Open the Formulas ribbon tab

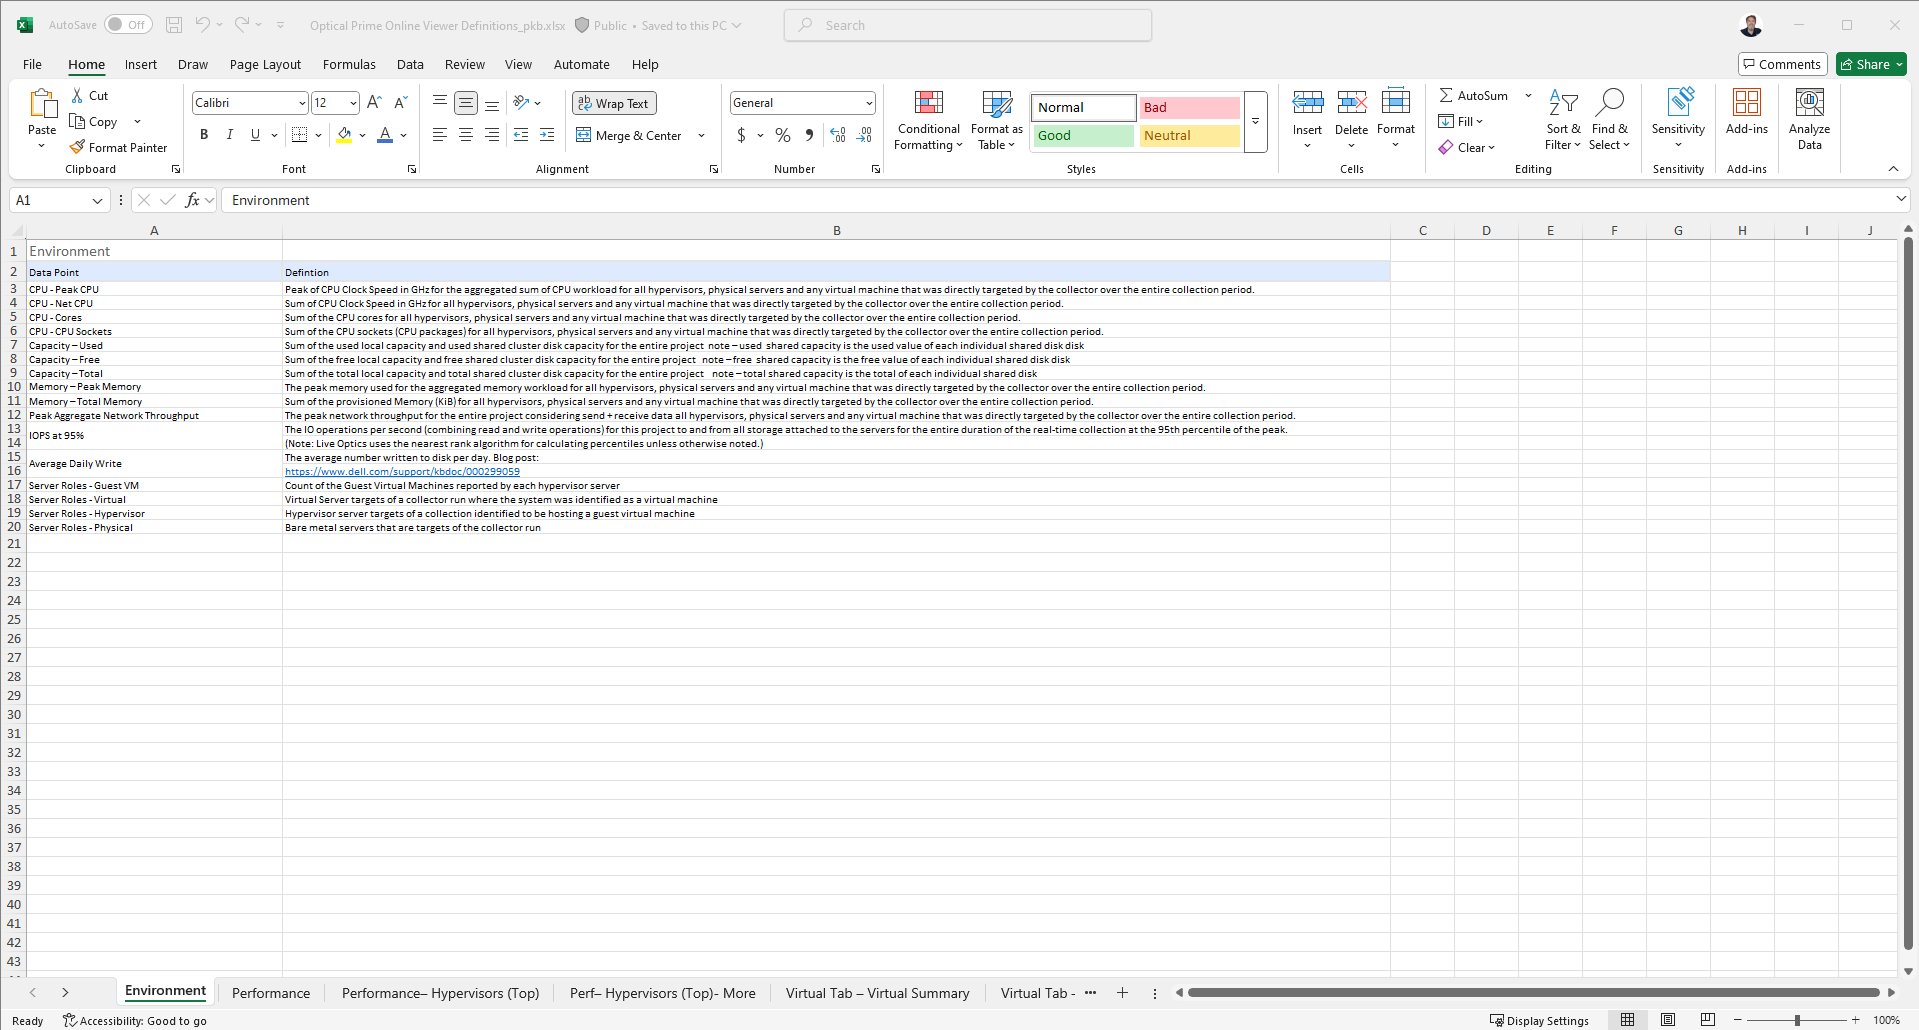tap(349, 65)
